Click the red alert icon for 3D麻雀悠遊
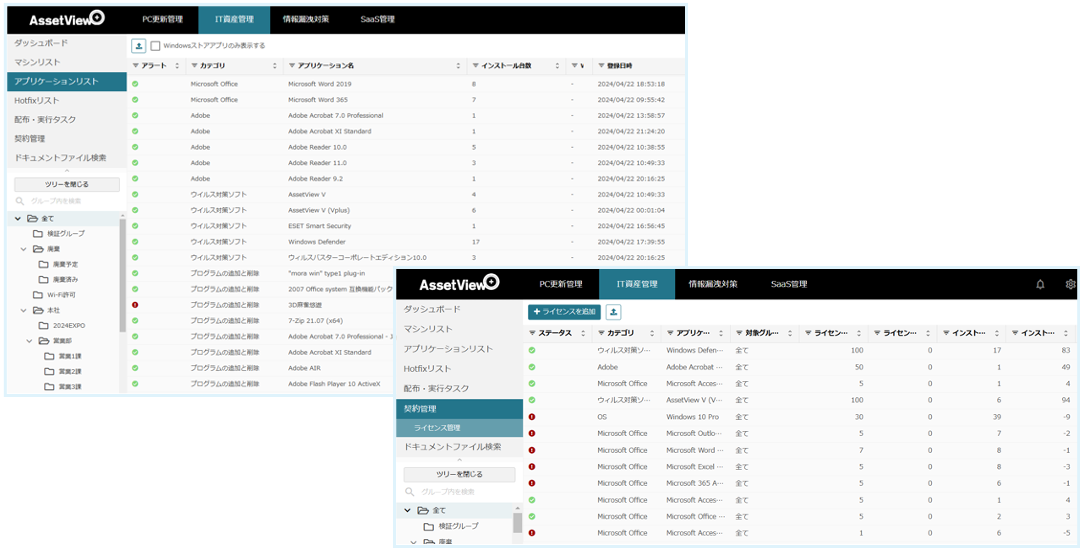This screenshot has height=554, width=1080. (135, 304)
